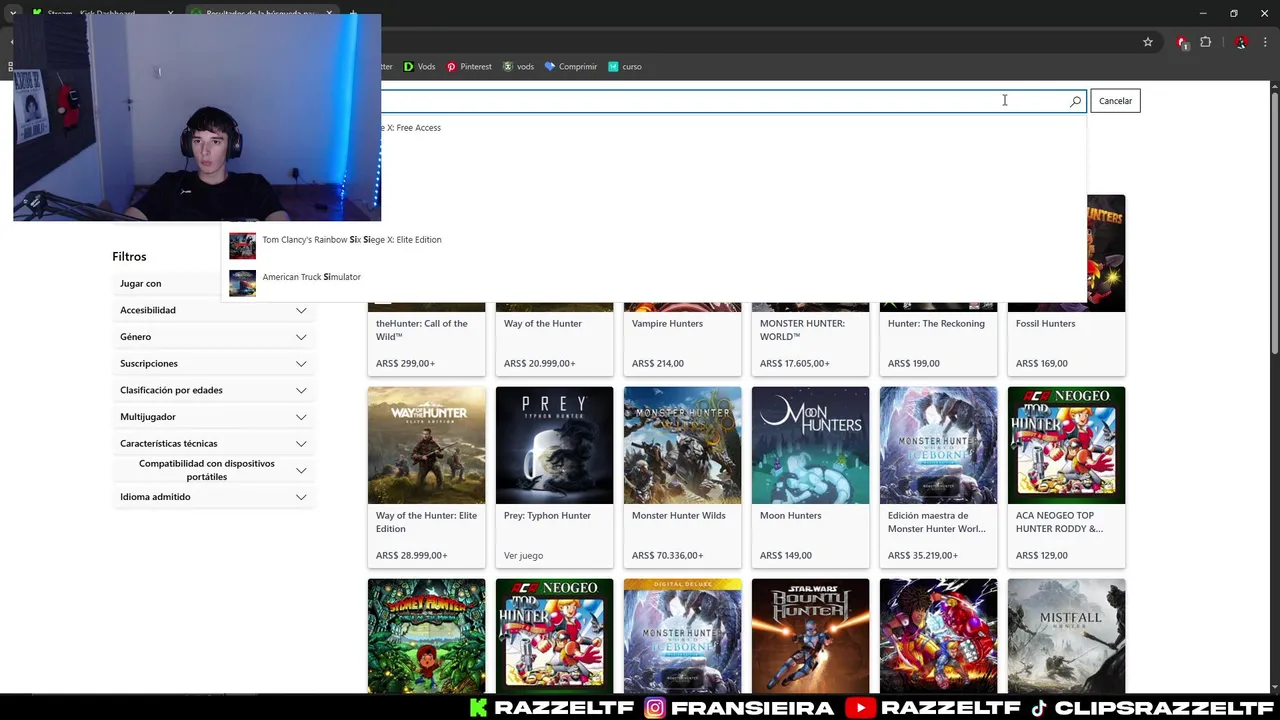This screenshot has width=1280, height=720.
Task: Open the Comprimir bookmark
Action: (570, 67)
